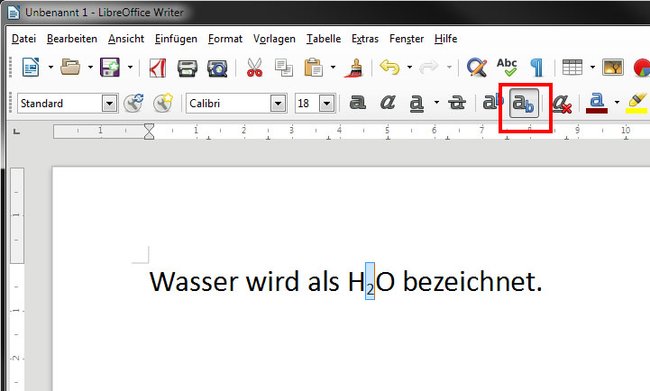Image resolution: width=650 pixels, height=391 pixels.
Task: Open the Find and Replace icon
Action: 476,67
